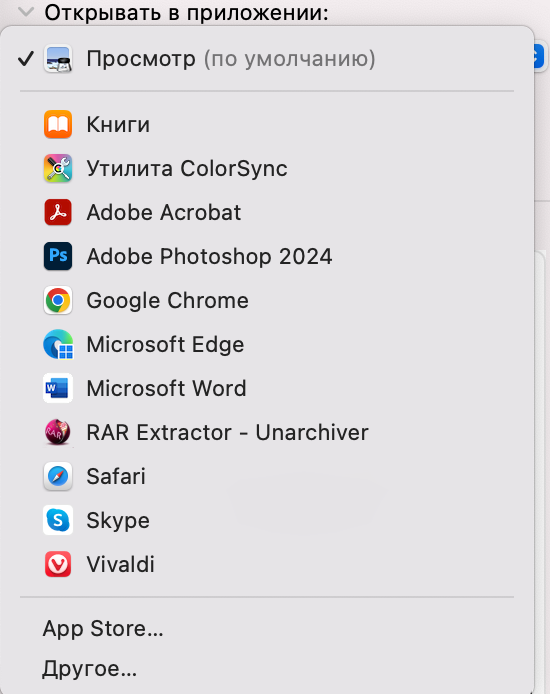Select the Vivaldi browser icon
The width and height of the screenshot is (550, 694).
58,564
